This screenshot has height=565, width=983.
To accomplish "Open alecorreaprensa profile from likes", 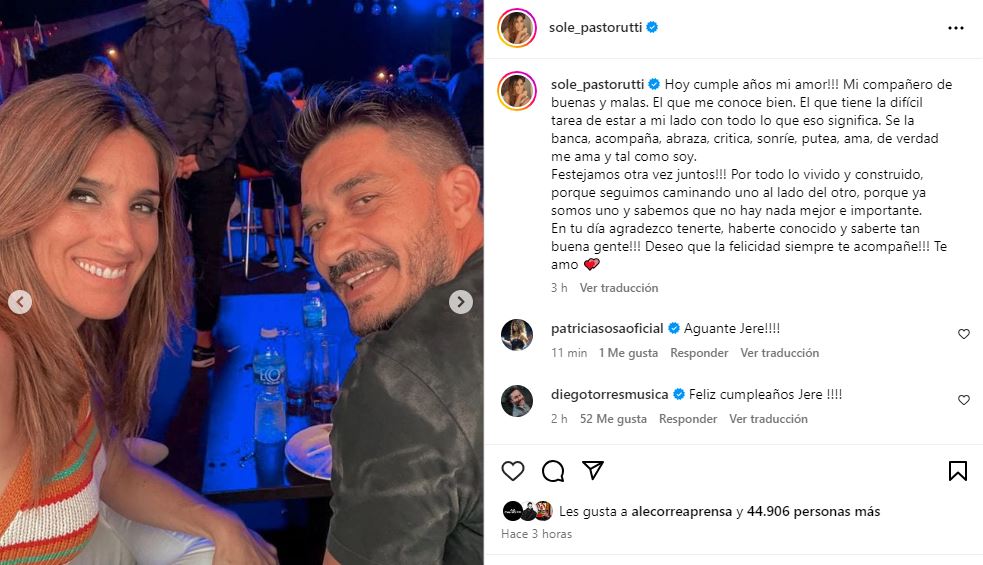I will [x=681, y=512].
